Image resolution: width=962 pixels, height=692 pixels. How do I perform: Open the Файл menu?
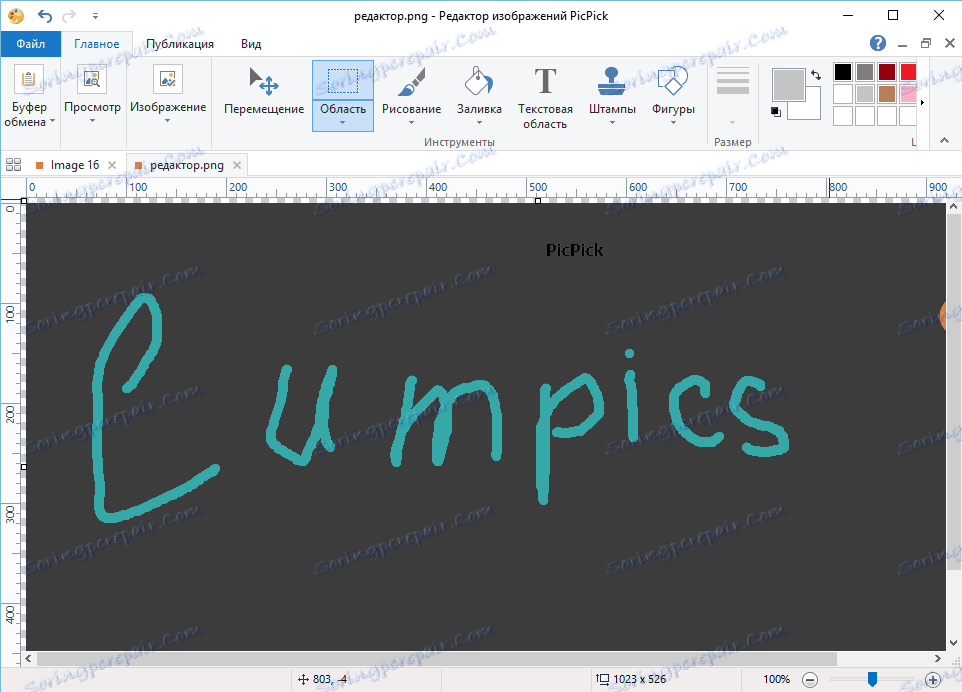click(31, 44)
